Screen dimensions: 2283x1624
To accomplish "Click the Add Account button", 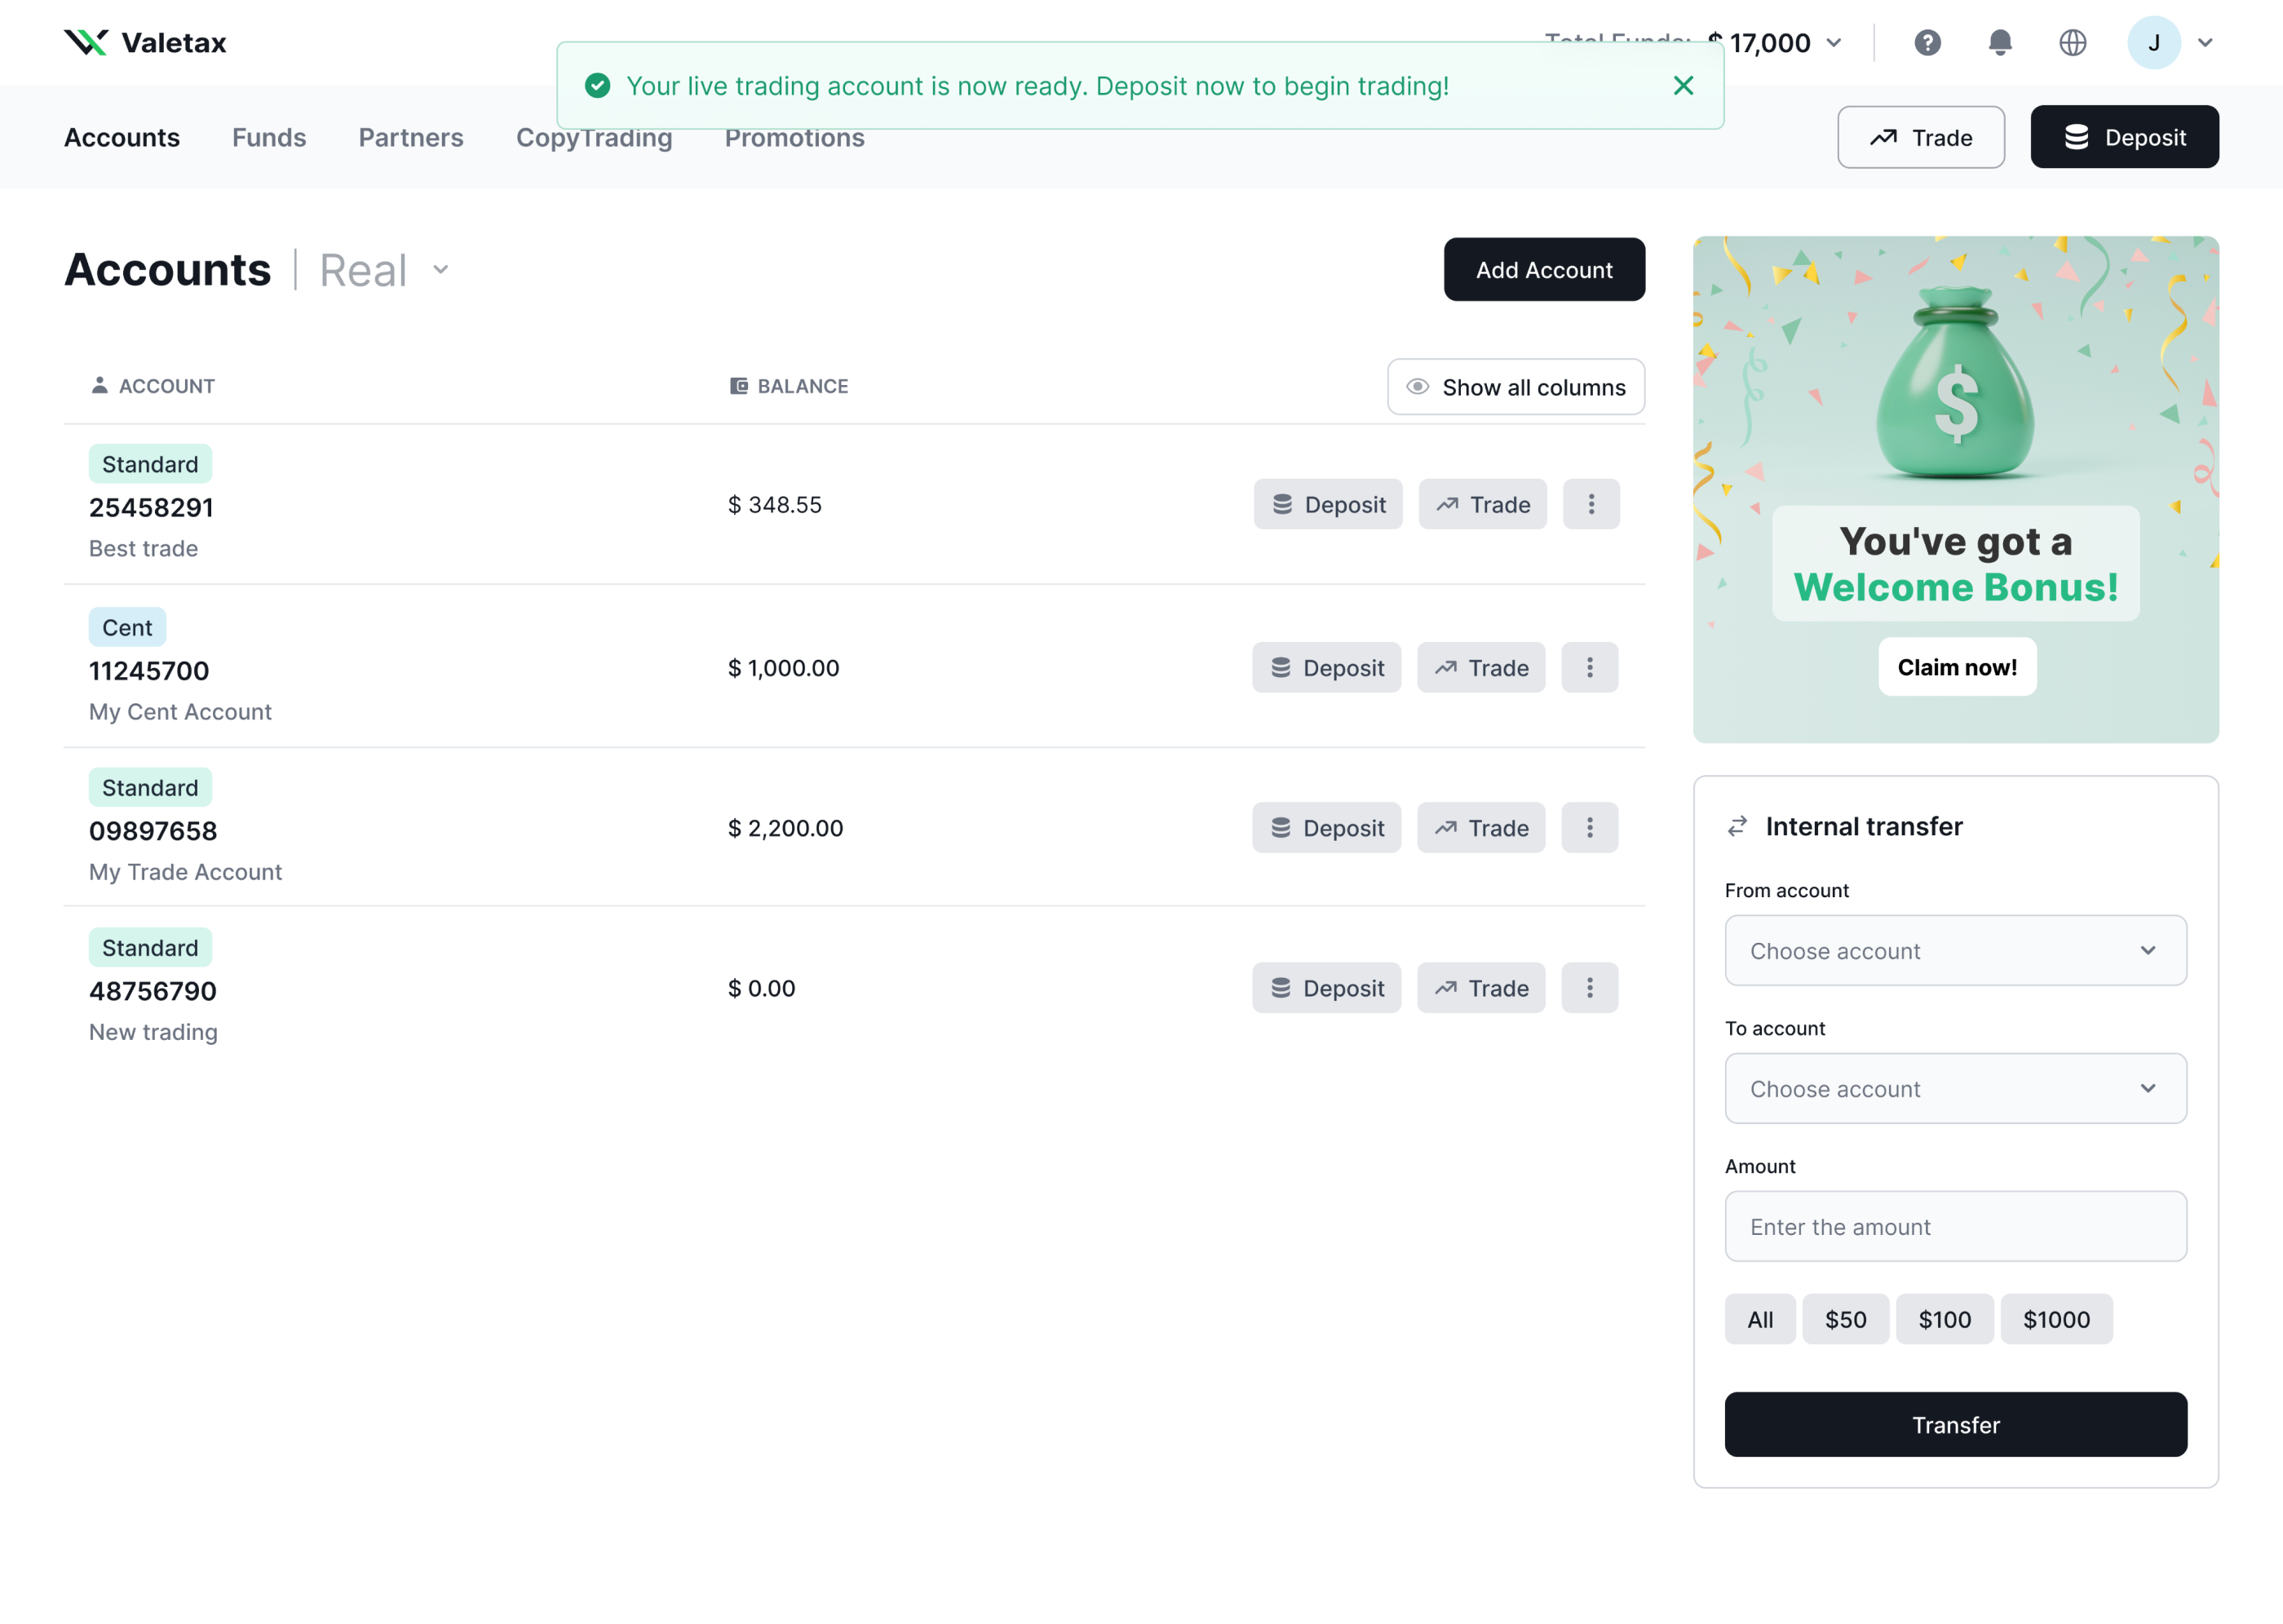I will coord(1543,270).
